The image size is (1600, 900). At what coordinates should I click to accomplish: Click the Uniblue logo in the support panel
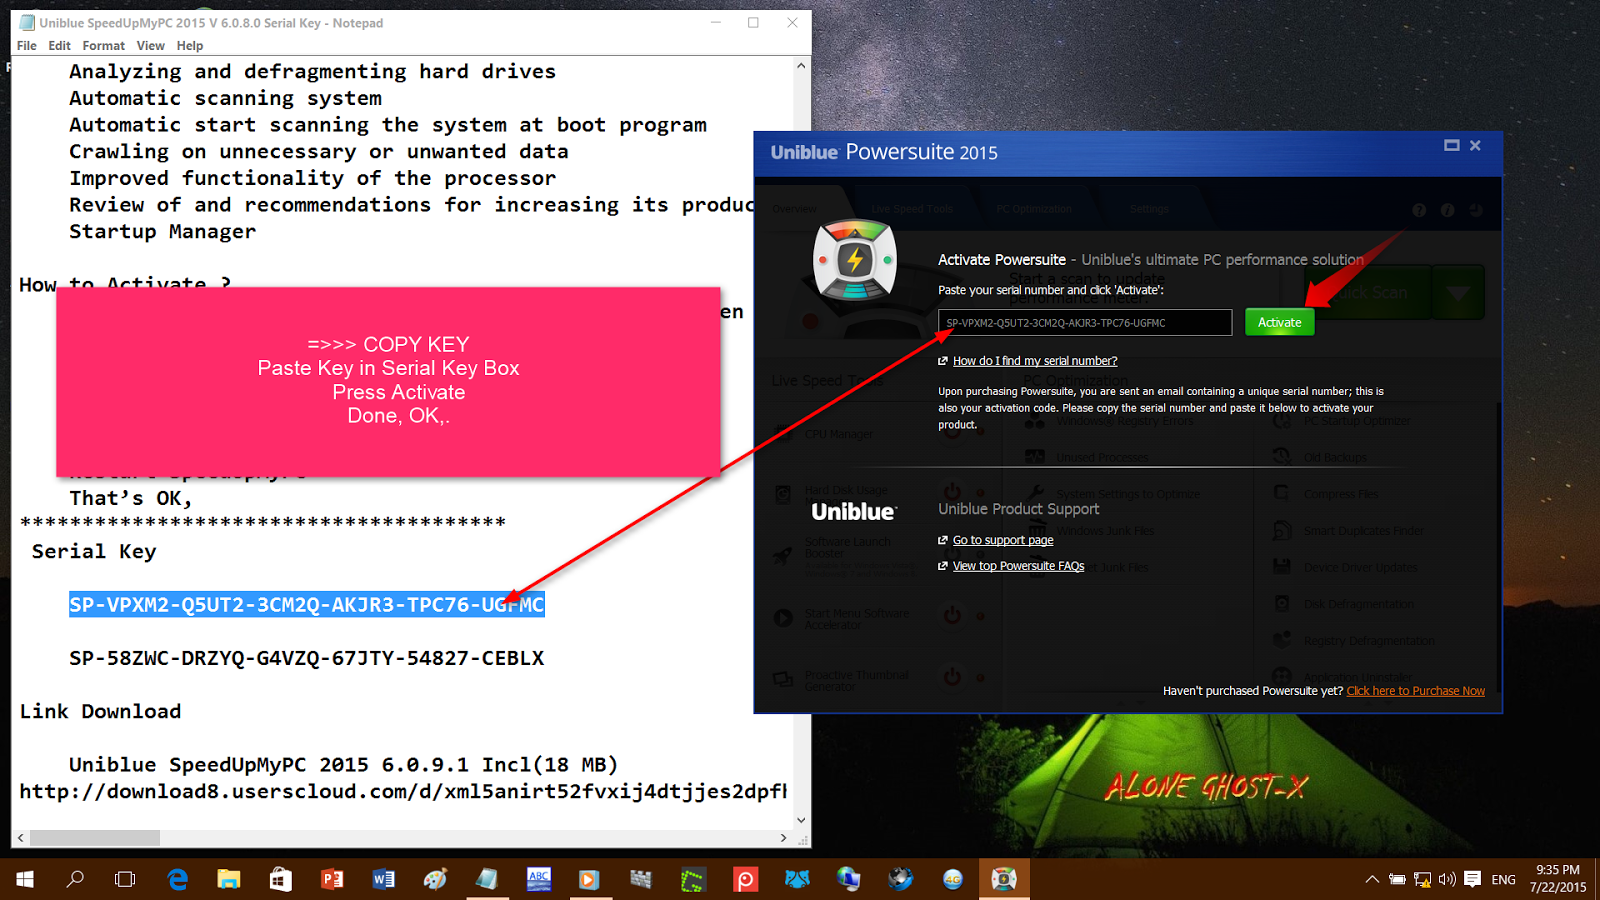(x=853, y=510)
